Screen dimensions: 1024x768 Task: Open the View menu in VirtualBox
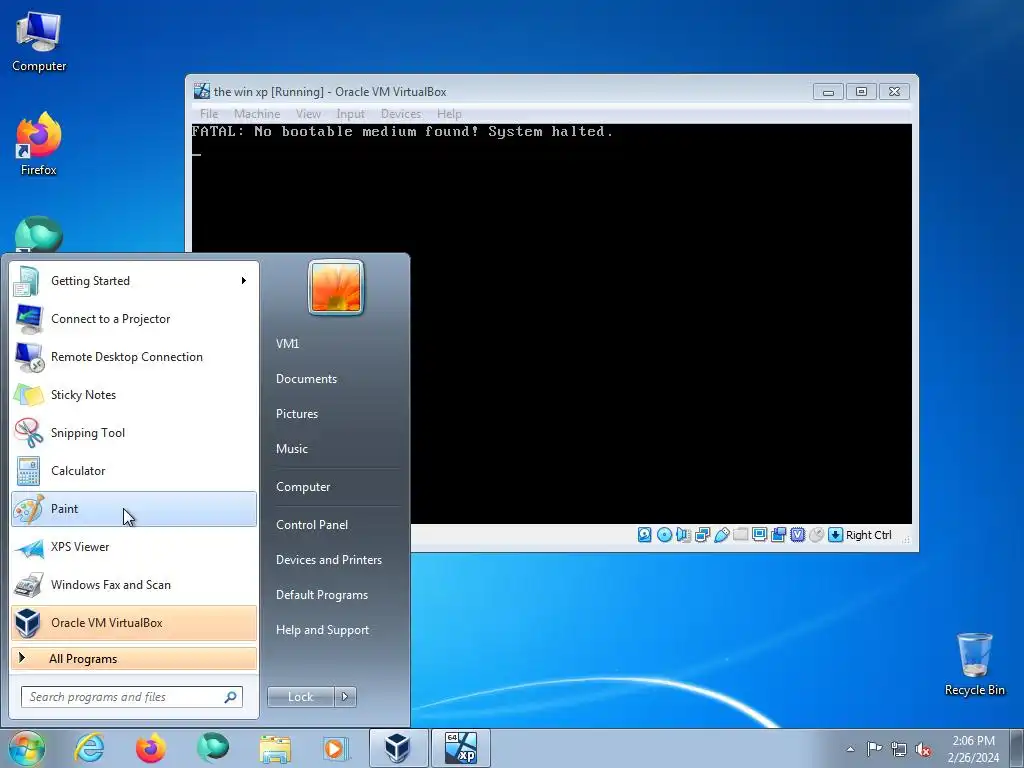(308, 114)
